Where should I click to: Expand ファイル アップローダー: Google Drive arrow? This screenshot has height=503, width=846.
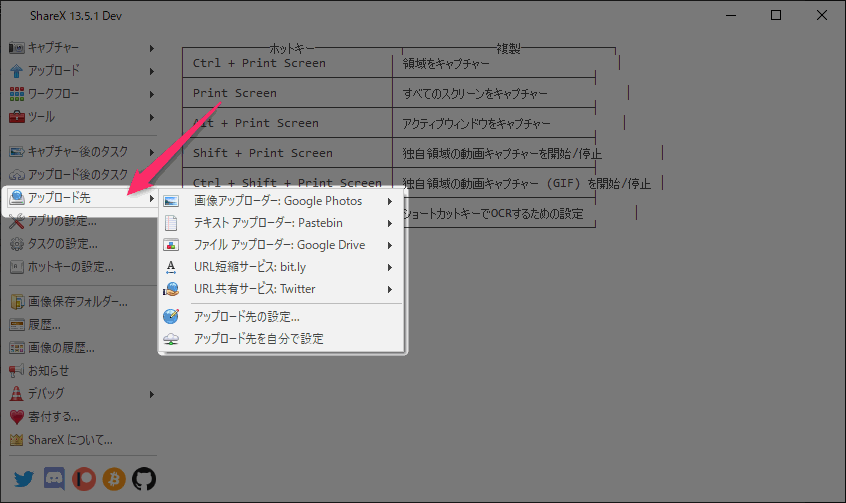point(390,246)
